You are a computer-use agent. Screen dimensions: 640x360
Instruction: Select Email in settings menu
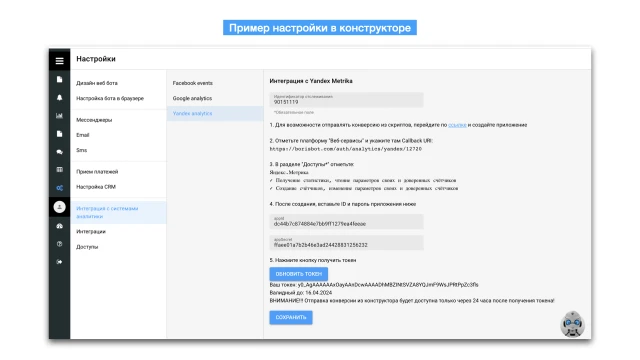pos(82,135)
